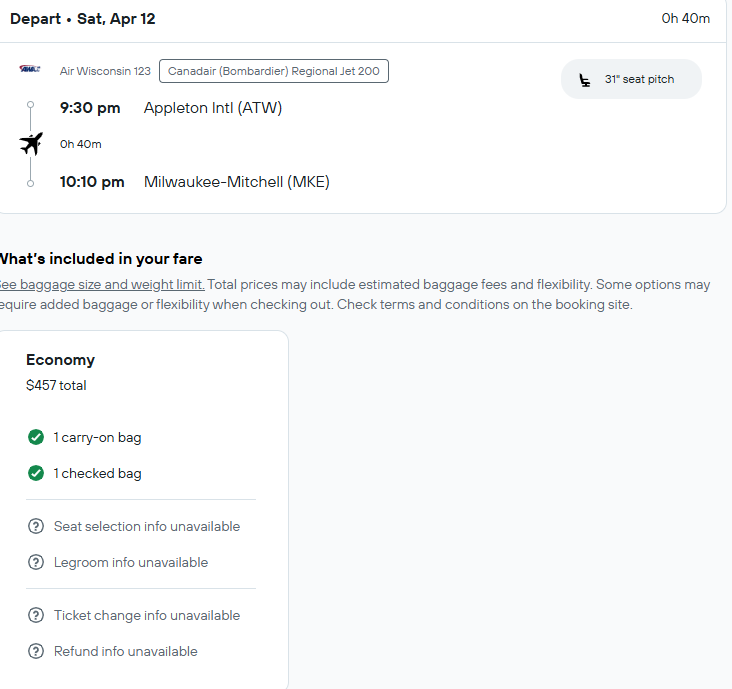The image size is (732, 689).
Task: Click the seat icon beside seat pitch
Action: 584,80
